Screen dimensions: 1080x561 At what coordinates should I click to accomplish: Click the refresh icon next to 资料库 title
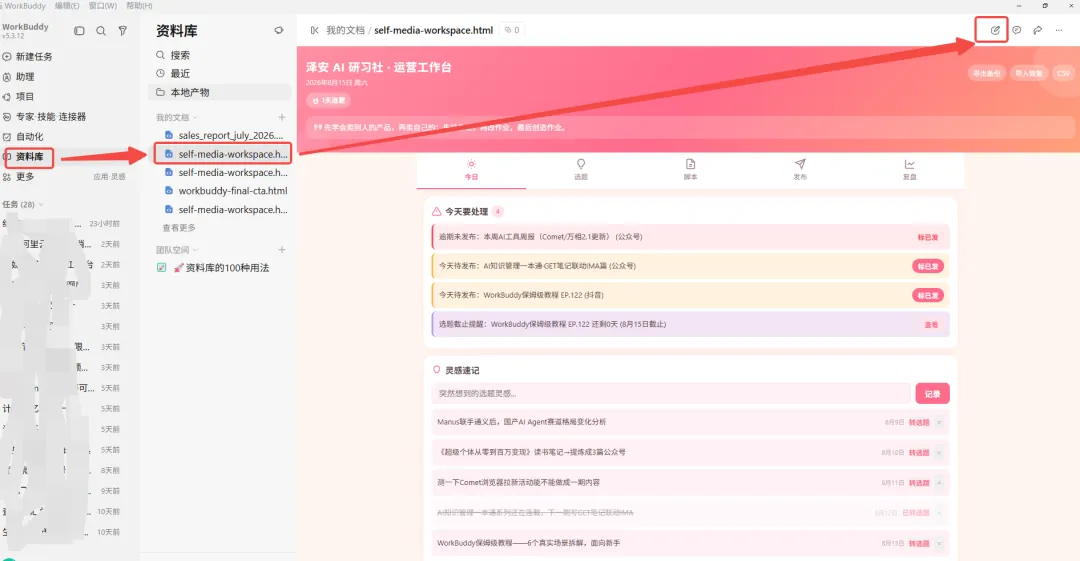point(278,30)
